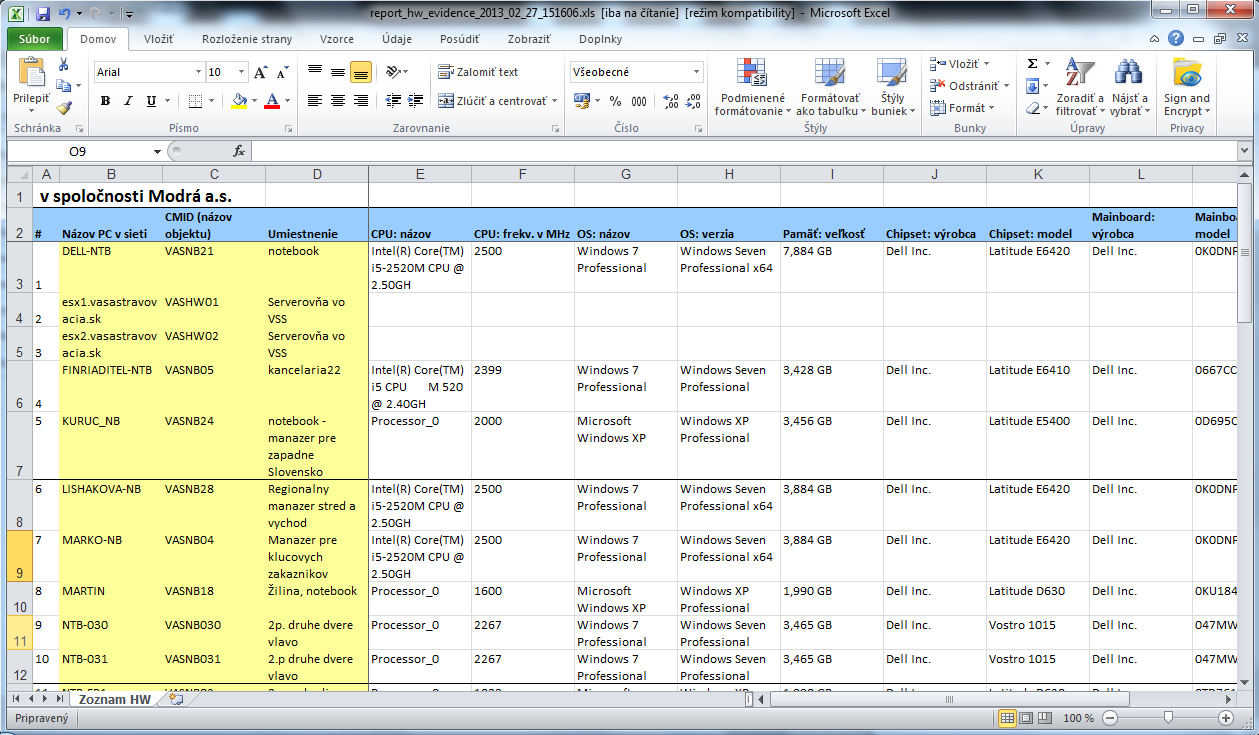Open the Name Box dropdown arrow
This screenshot has height=735, width=1259.
click(157, 151)
